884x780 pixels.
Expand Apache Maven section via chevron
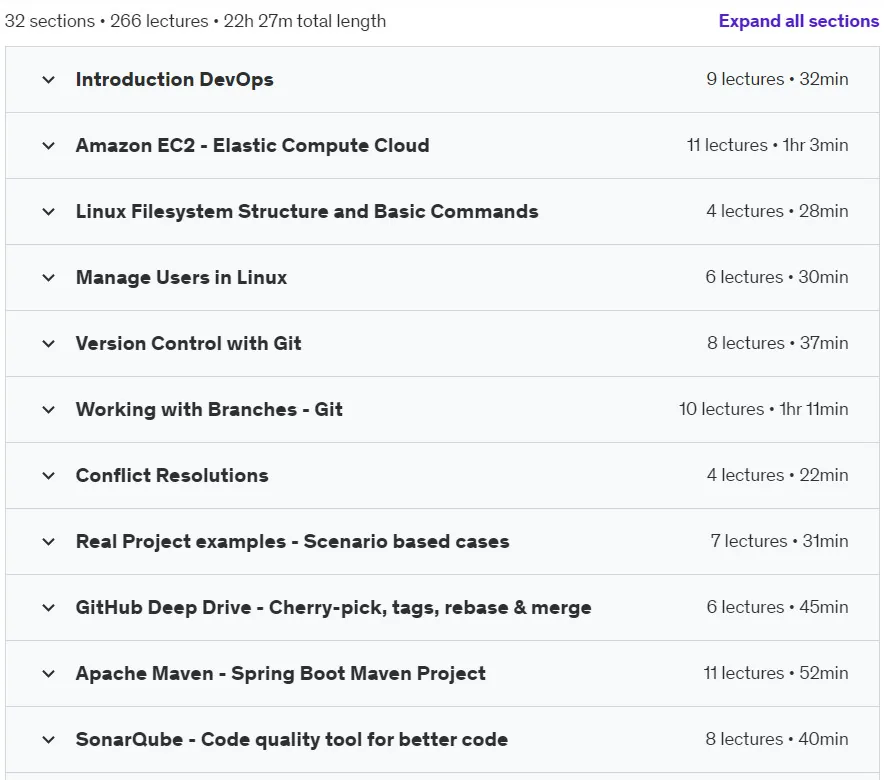pyautogui.click(x=48, y=673)
